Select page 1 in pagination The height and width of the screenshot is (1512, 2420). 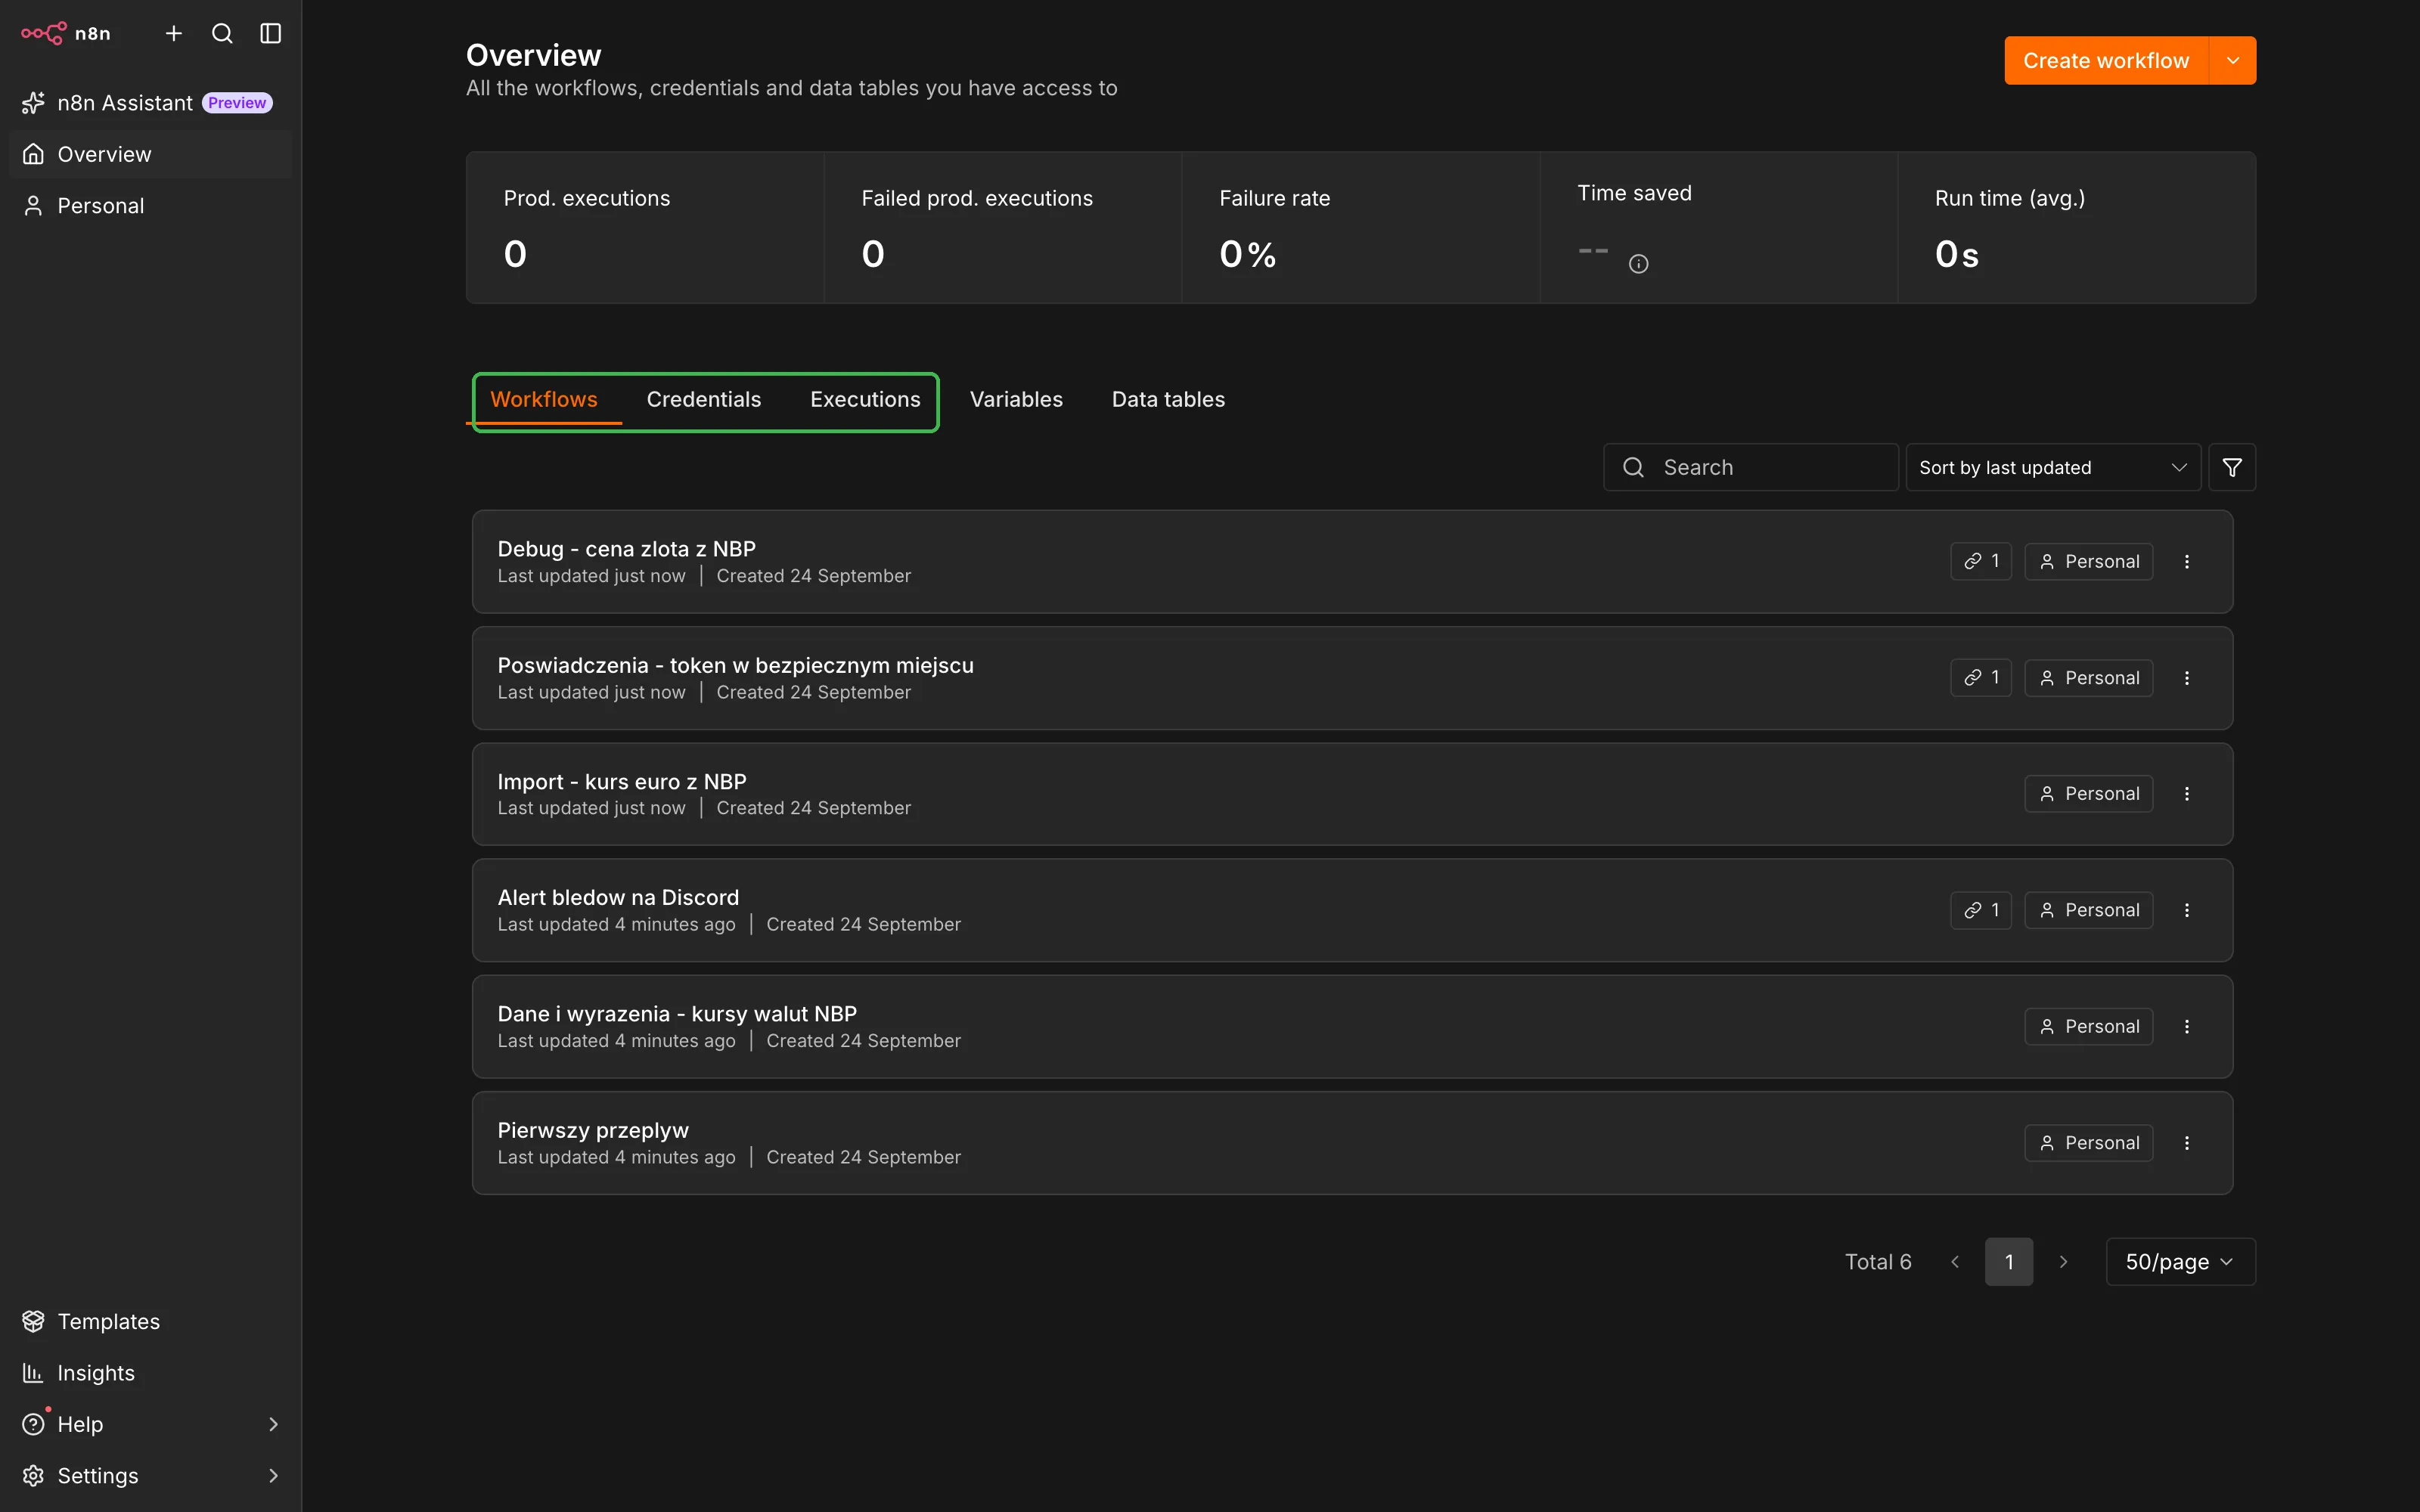pyautogui.click(x=2009, y=1262)
